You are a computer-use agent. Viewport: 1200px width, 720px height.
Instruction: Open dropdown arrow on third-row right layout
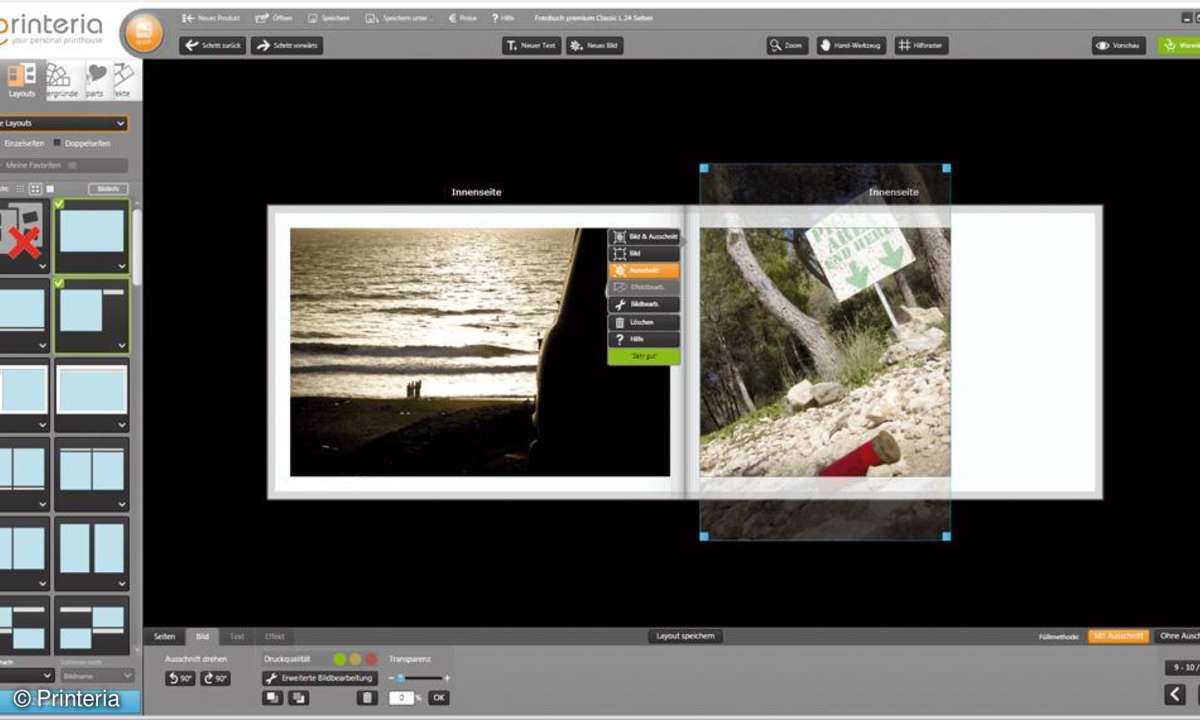point(121,424)
